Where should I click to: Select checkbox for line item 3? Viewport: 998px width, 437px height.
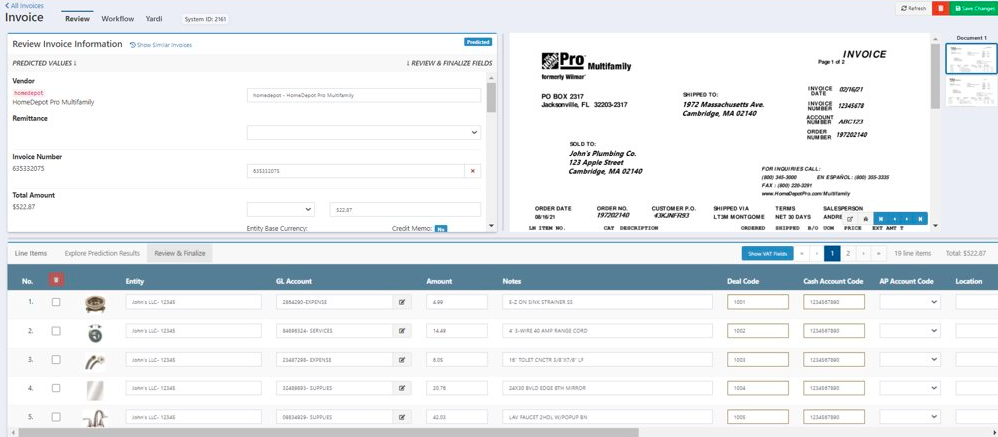pos(56,359)
